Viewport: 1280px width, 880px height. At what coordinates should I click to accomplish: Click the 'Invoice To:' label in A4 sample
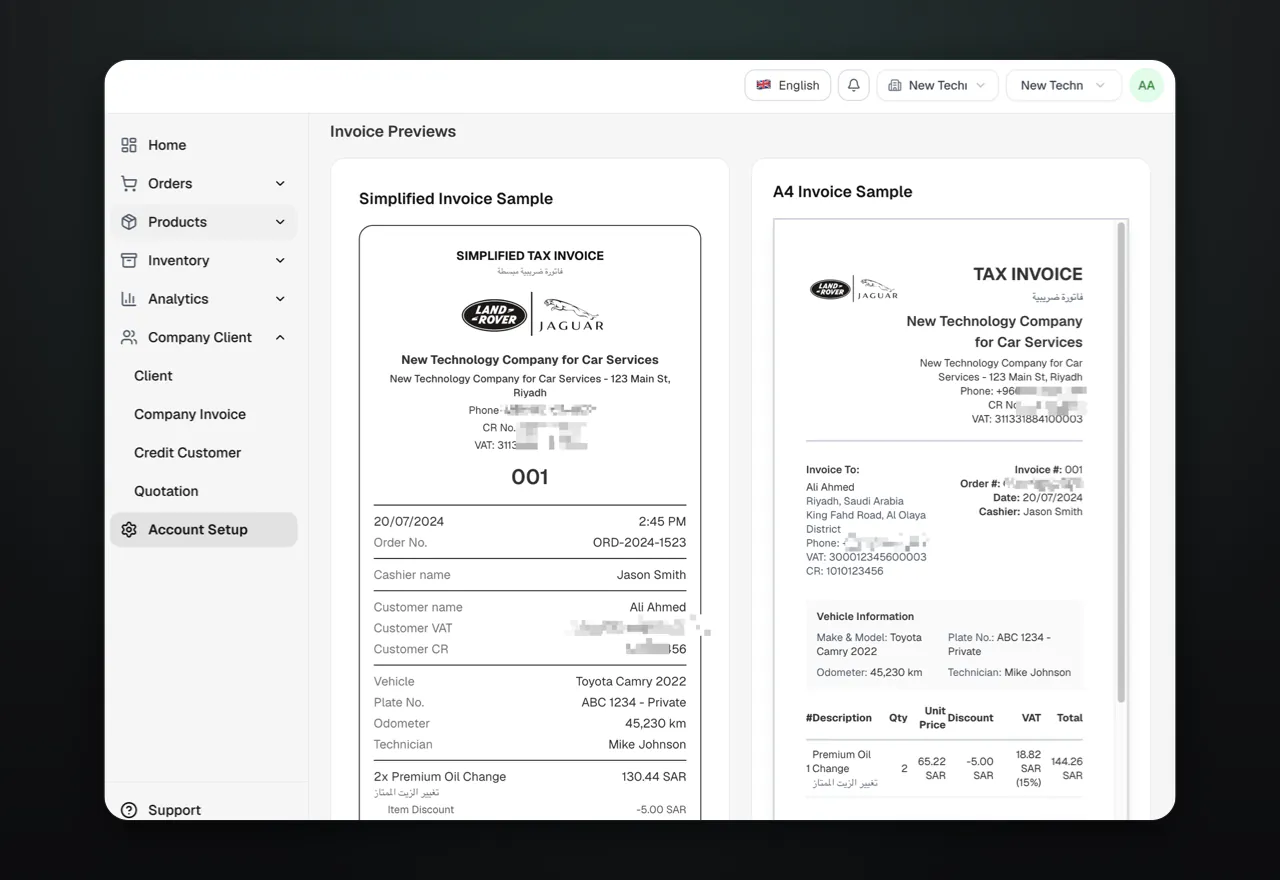coord(833,470)
